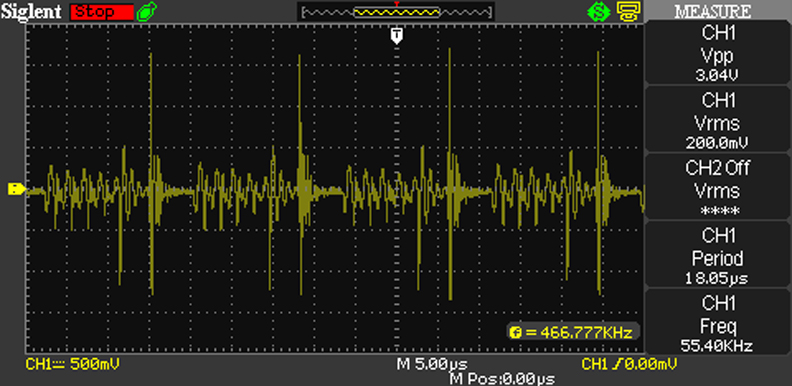Click the green S indicator icon
Screen dimensions: 792x386
point(599,12)
